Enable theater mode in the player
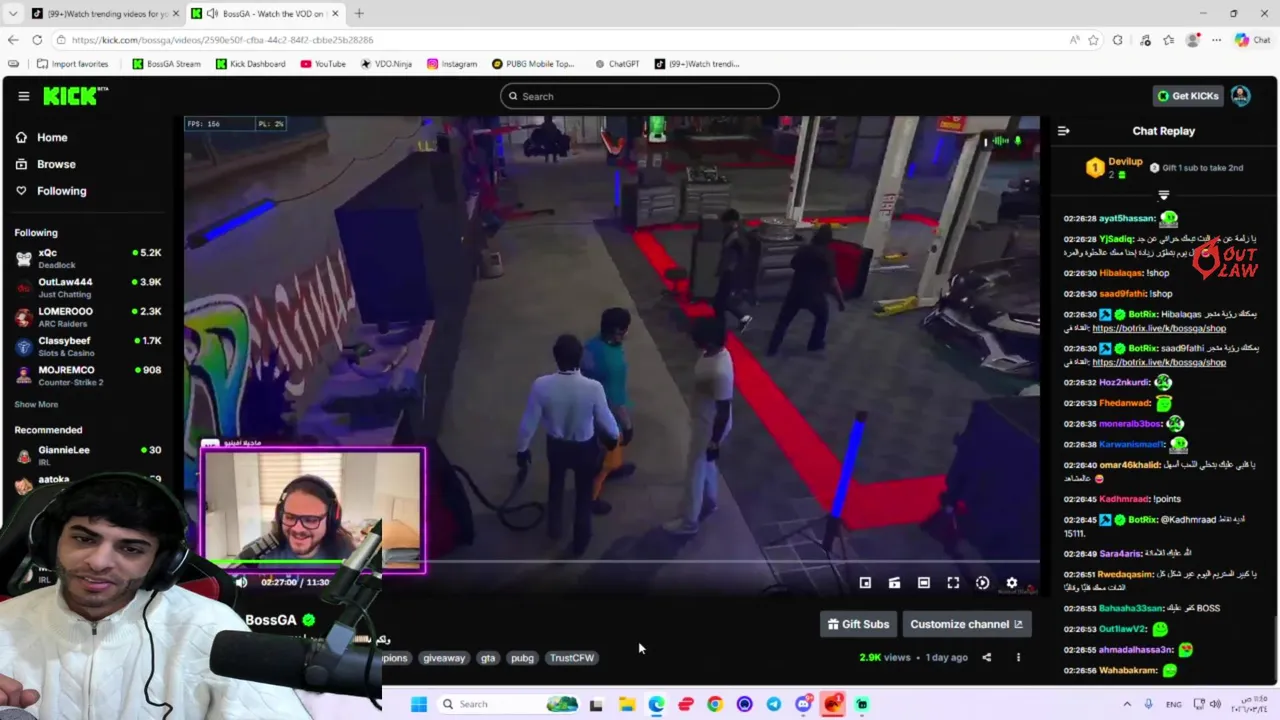This screenshot has height=720, width=1280. click(x=924, y=583)
